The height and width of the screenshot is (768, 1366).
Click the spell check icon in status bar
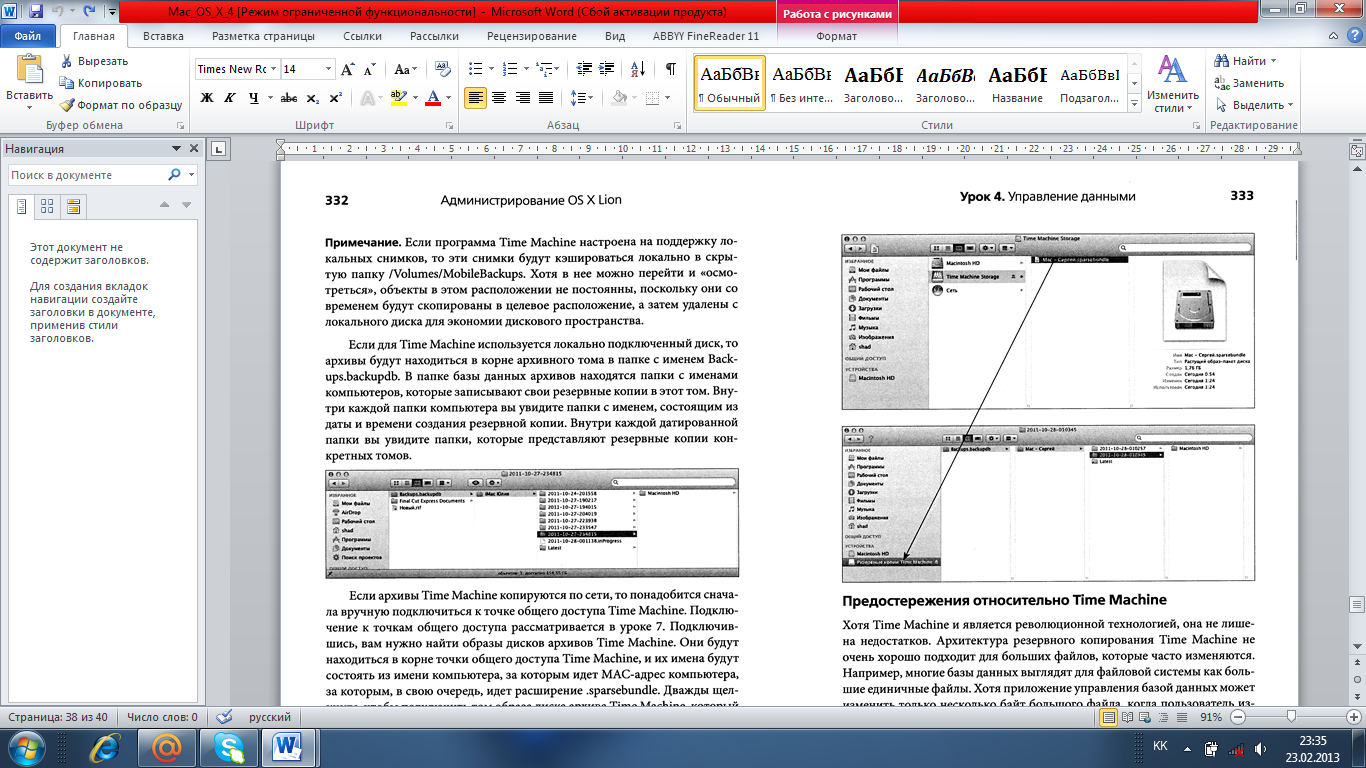tap(225, 717)
